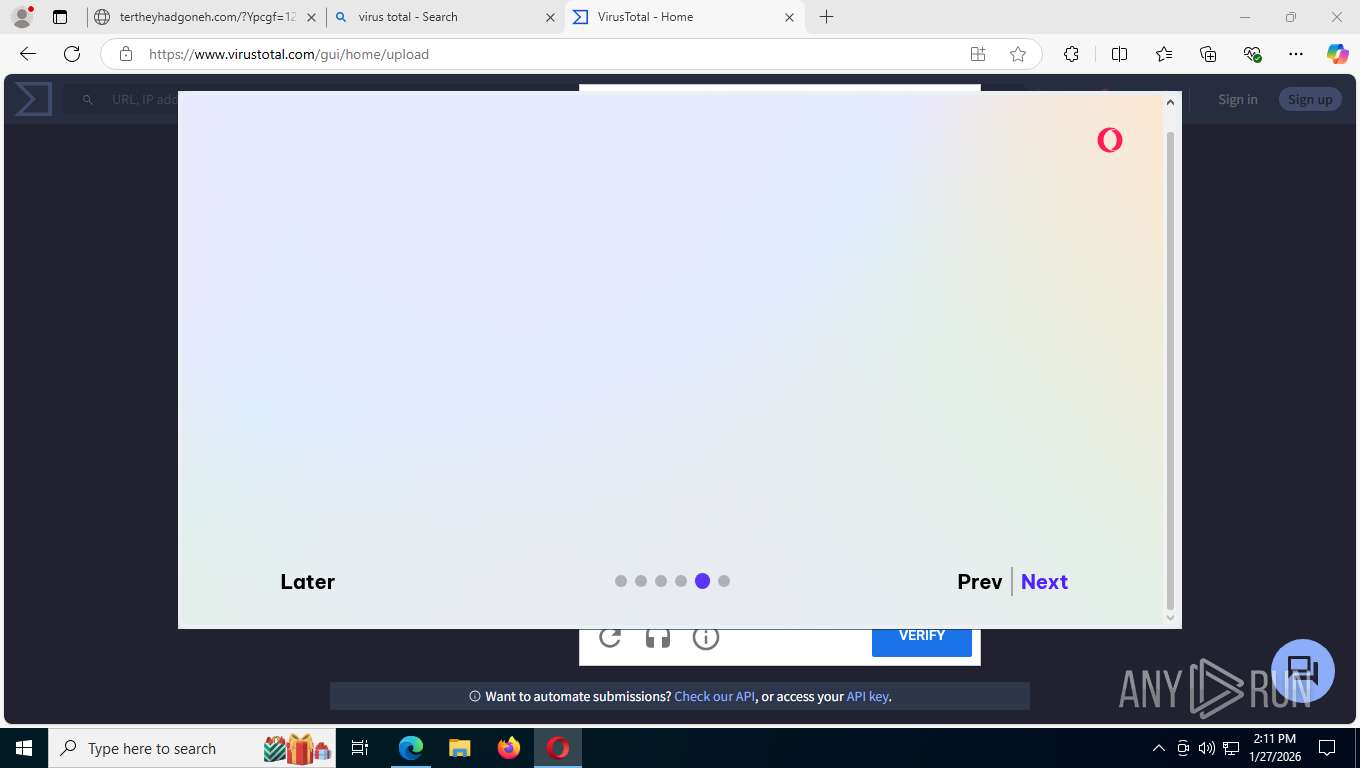Click the app available grid icon in address bar
Image resolution: width=1360 pixels, height=768 pixels.
click(x=978, y=54)
